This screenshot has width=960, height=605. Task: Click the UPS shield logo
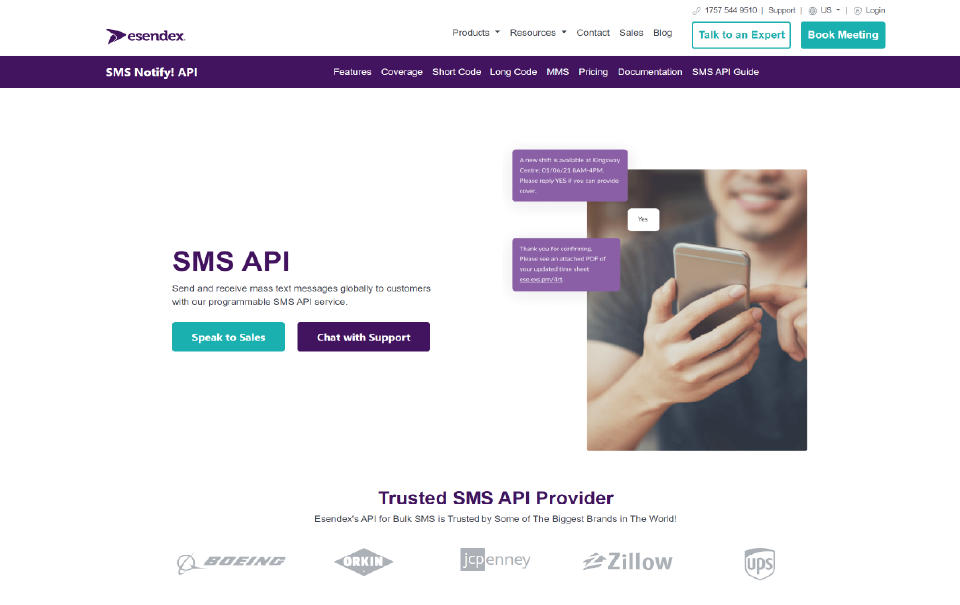click(x=760, y=563)
